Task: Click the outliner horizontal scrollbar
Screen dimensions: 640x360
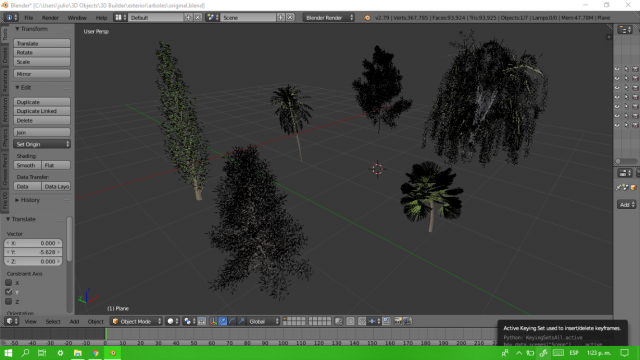Action: [x=627, y=161]
